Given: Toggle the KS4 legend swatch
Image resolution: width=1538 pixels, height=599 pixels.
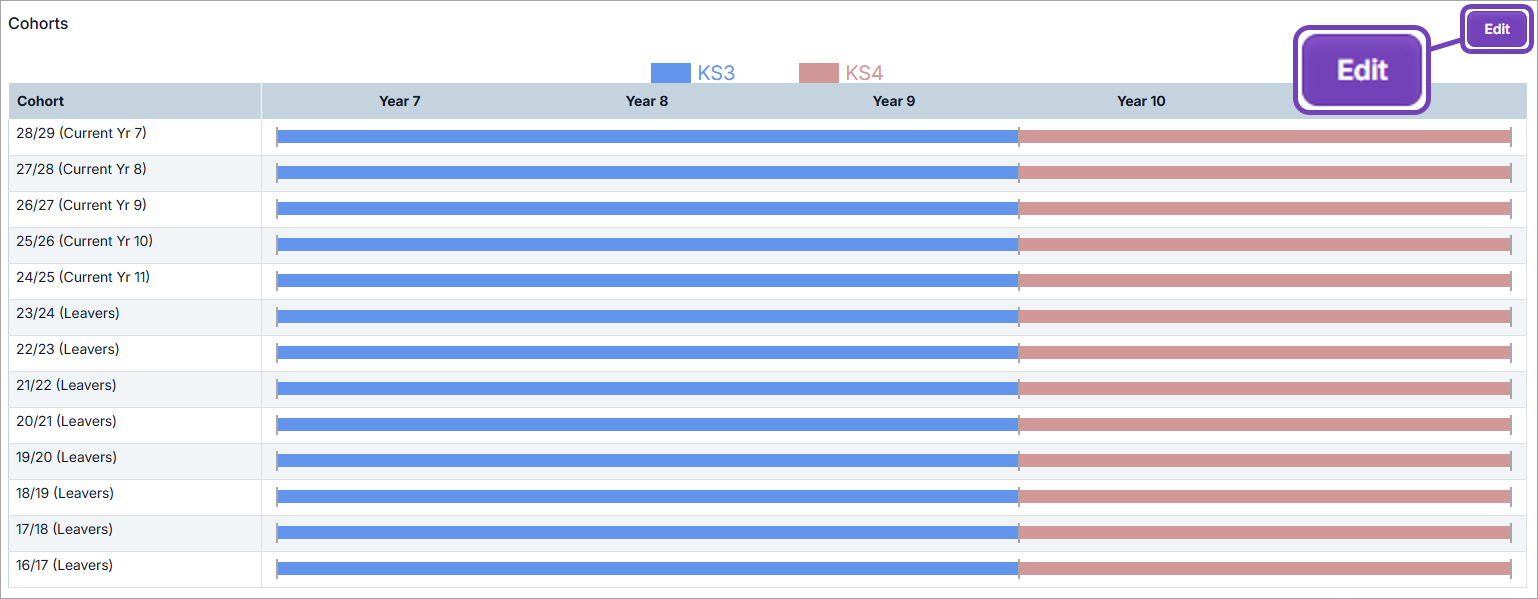Looking at the screenshot, I should tap(818, 73).
